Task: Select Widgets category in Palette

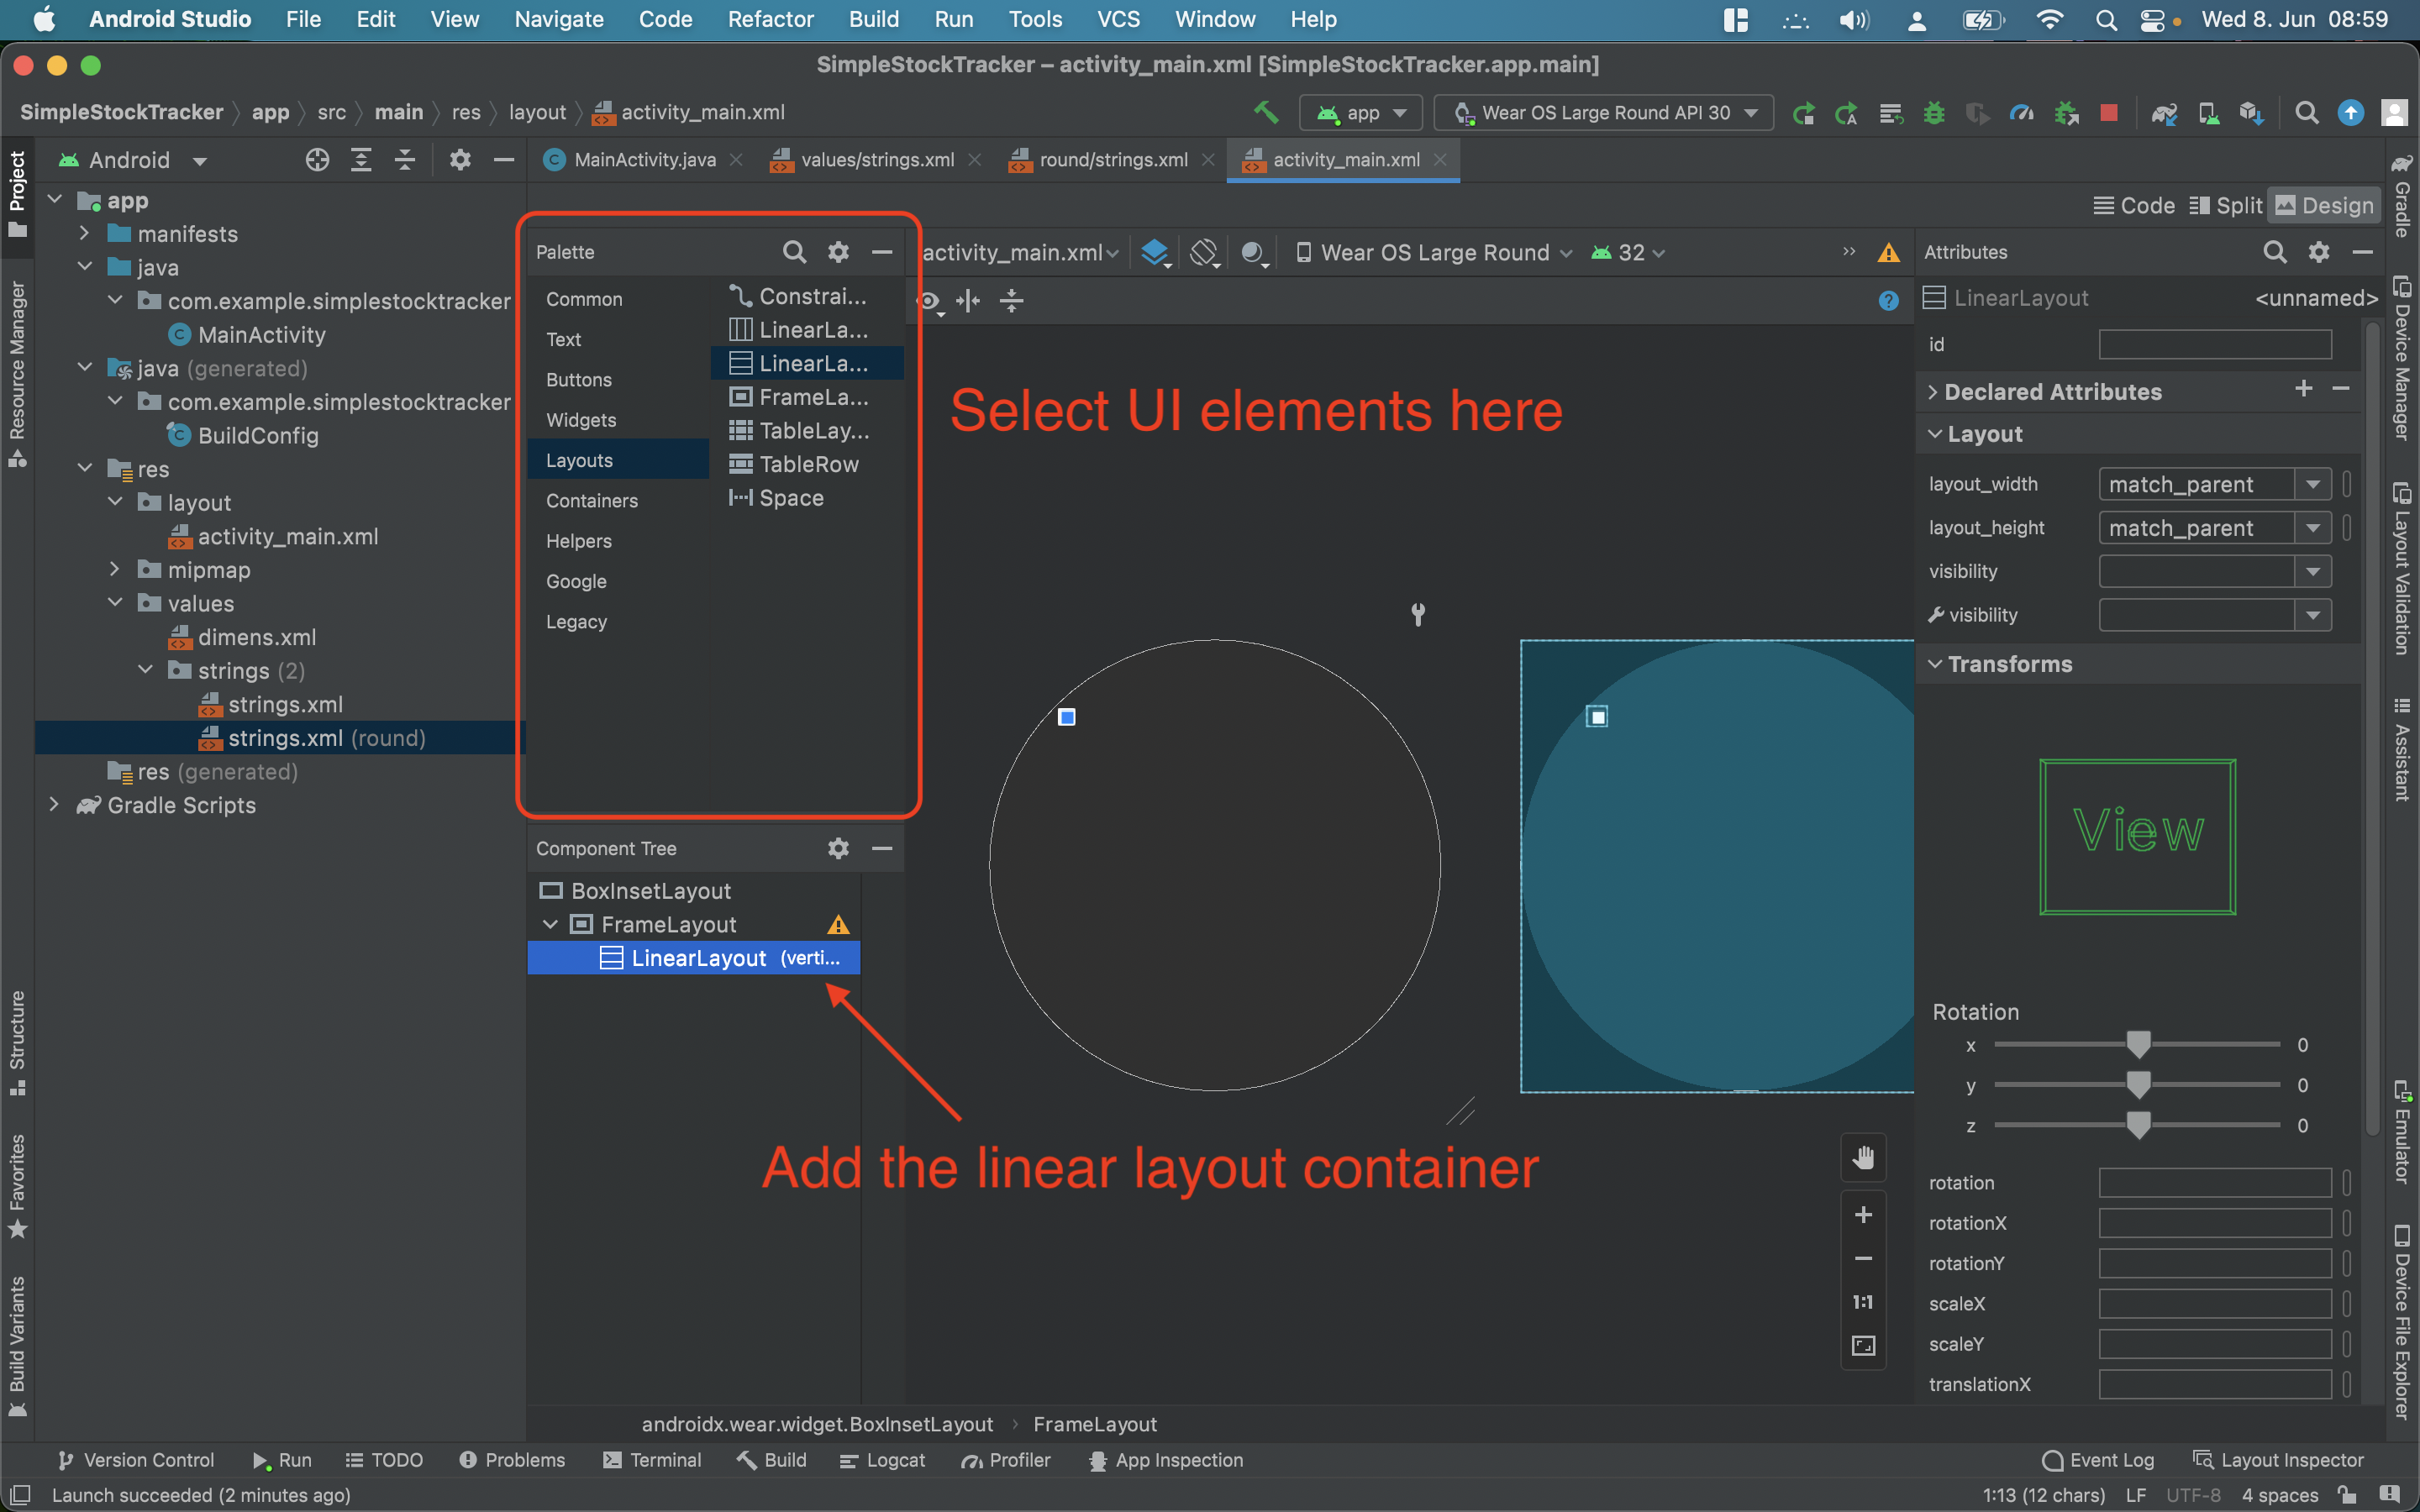Action: click(x=581, y=420)
